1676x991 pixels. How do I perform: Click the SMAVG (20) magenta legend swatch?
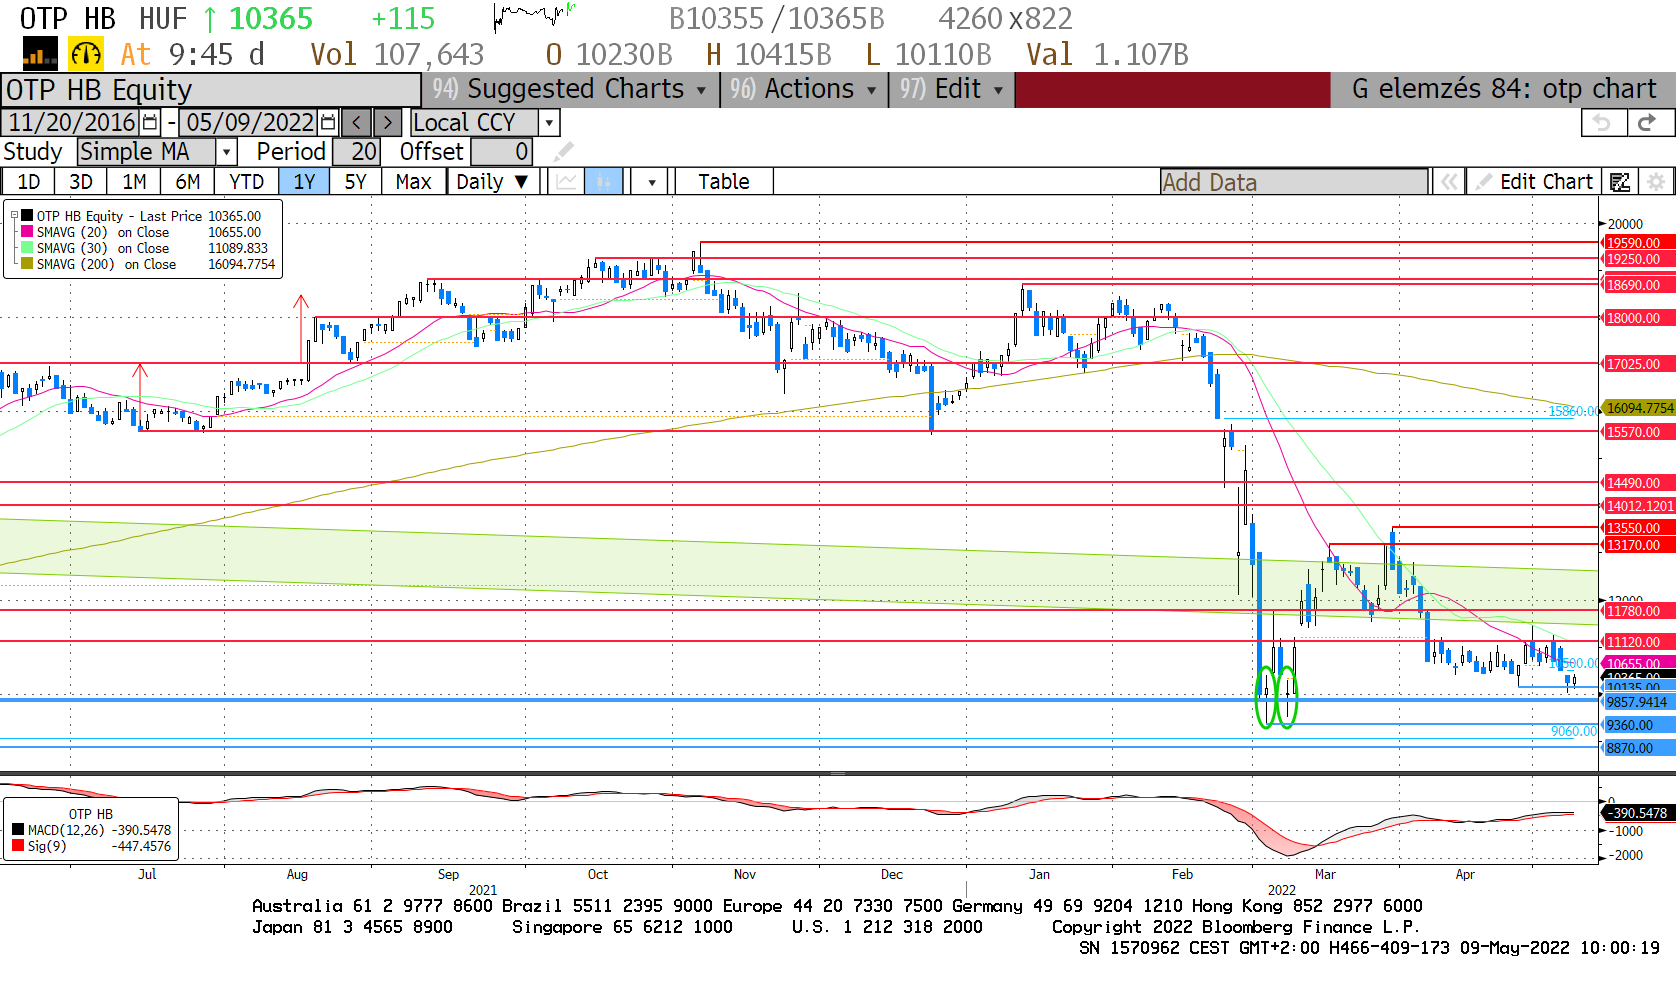[x=27, y=232]
